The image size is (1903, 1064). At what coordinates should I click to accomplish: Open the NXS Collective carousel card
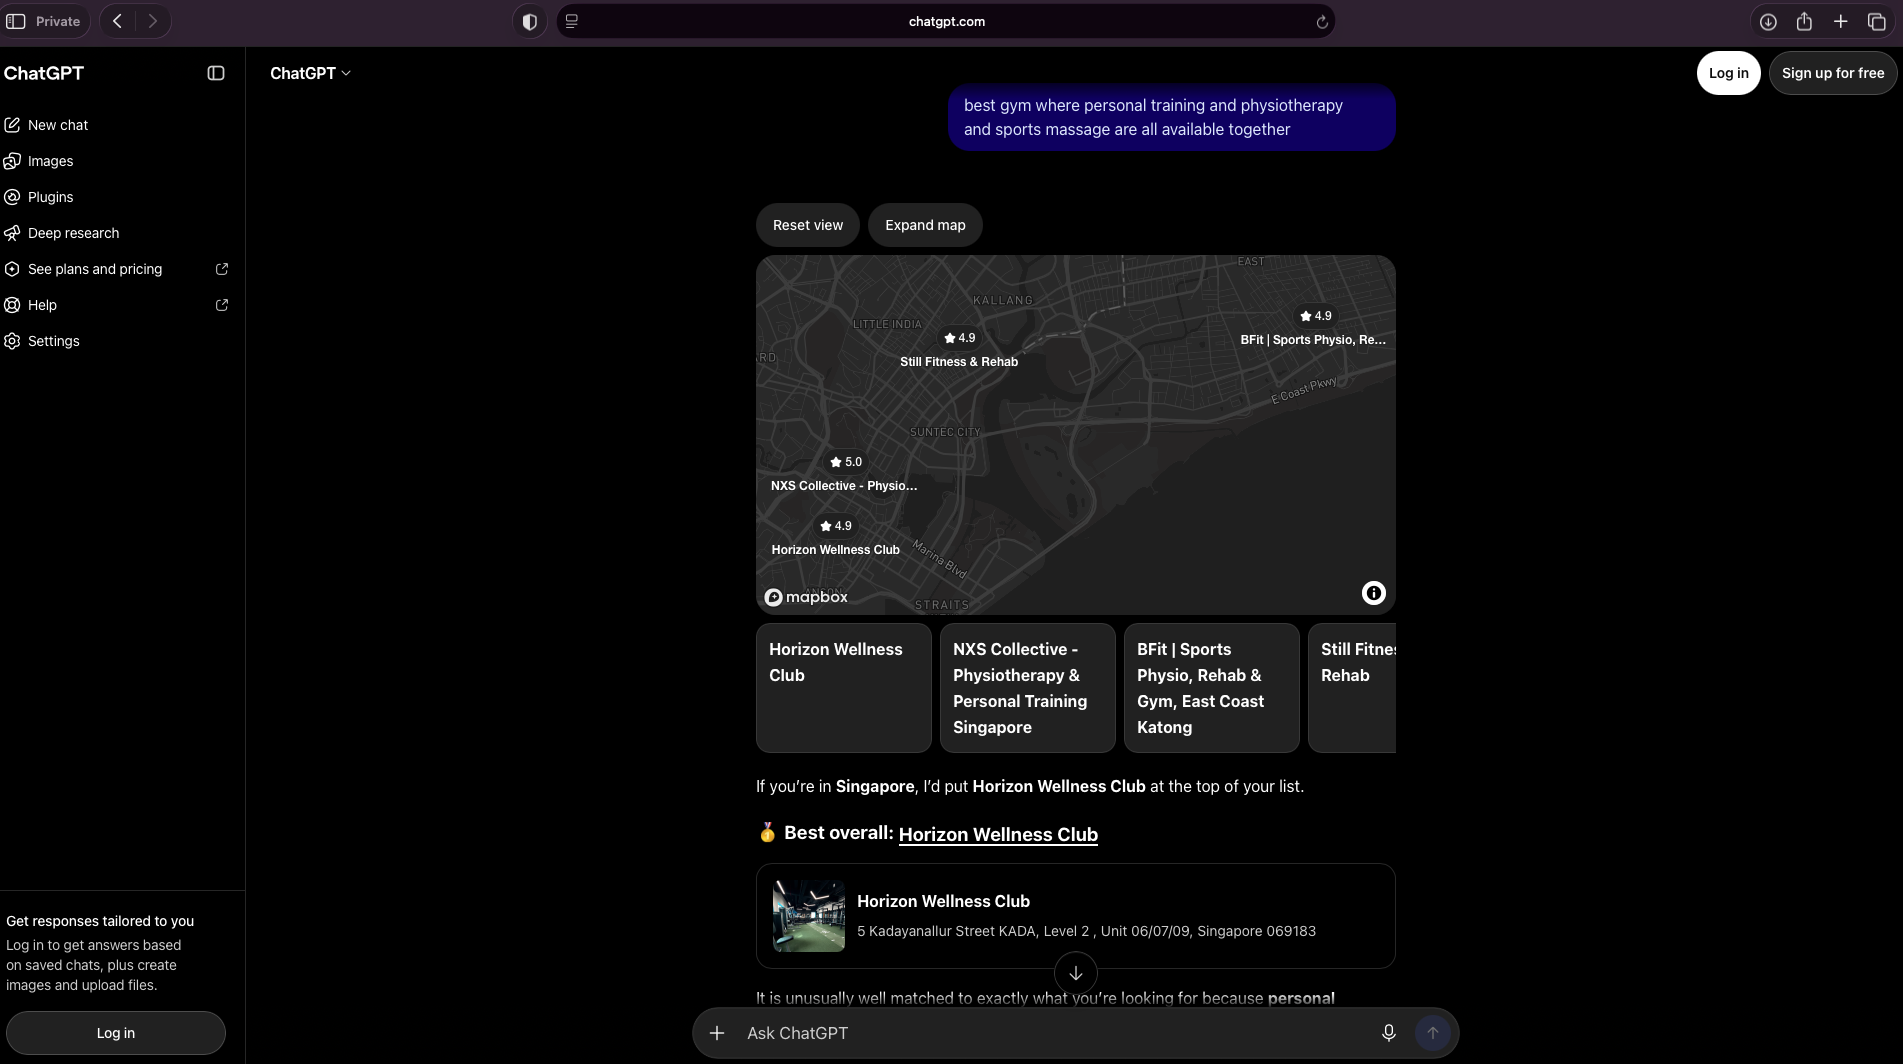tap(1028, 688)
